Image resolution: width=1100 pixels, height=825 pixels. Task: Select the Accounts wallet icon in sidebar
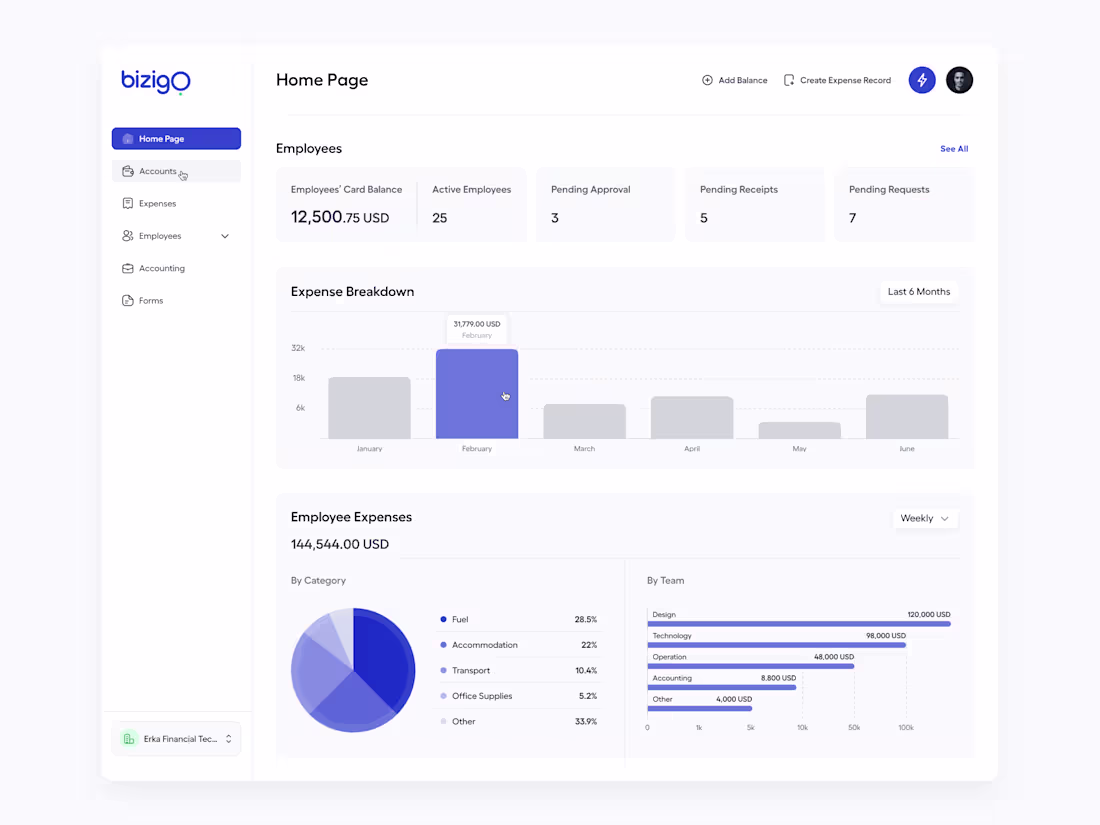(128, 171)
